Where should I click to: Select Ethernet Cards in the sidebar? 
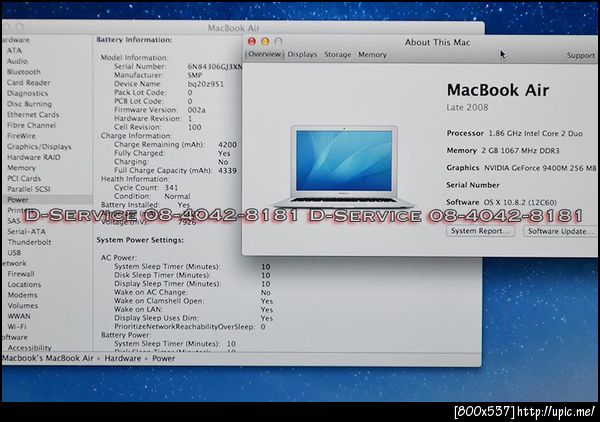tap(33, 115)
